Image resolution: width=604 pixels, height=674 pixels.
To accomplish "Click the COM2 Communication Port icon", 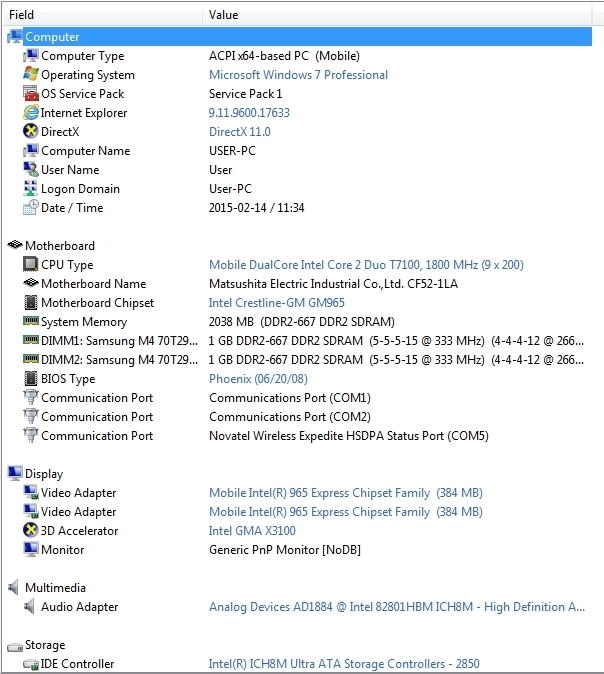I will (x=31, y=417).
